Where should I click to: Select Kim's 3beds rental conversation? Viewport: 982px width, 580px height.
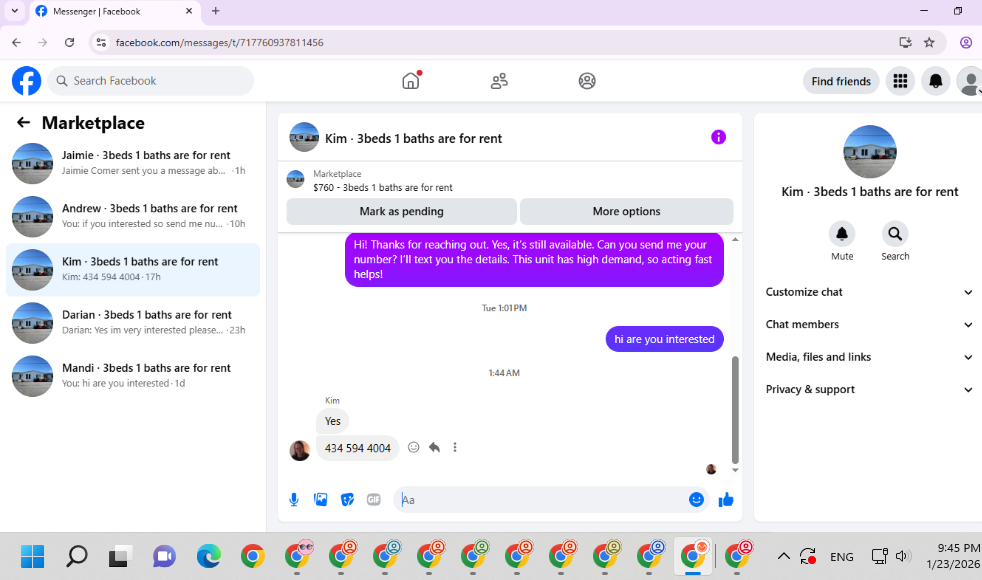133,269
